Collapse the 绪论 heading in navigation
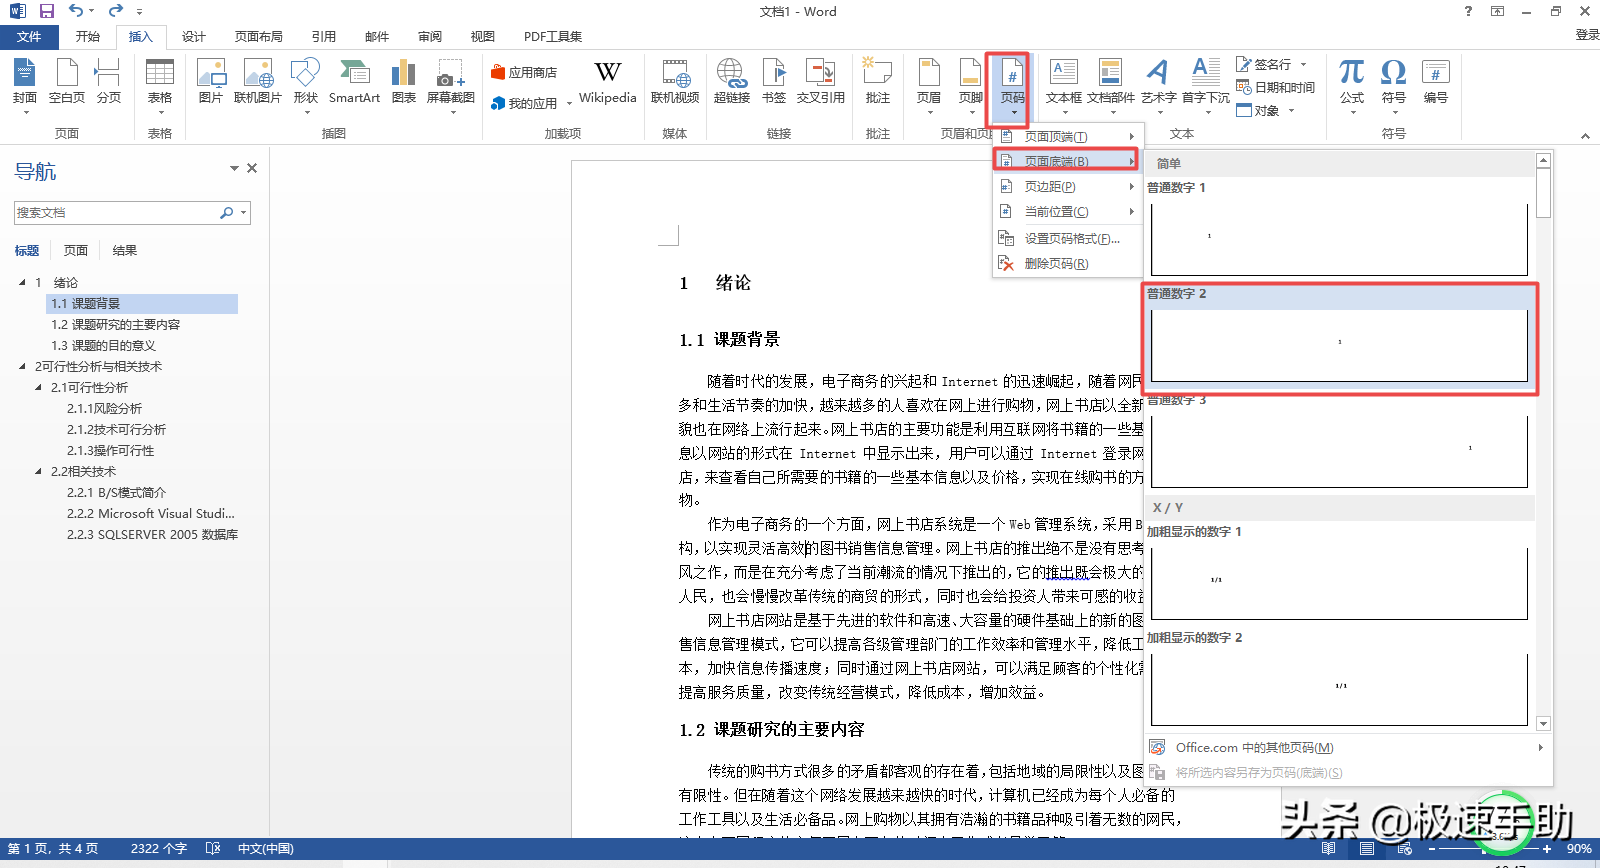1600x868 pixels. tap(22, 282)
